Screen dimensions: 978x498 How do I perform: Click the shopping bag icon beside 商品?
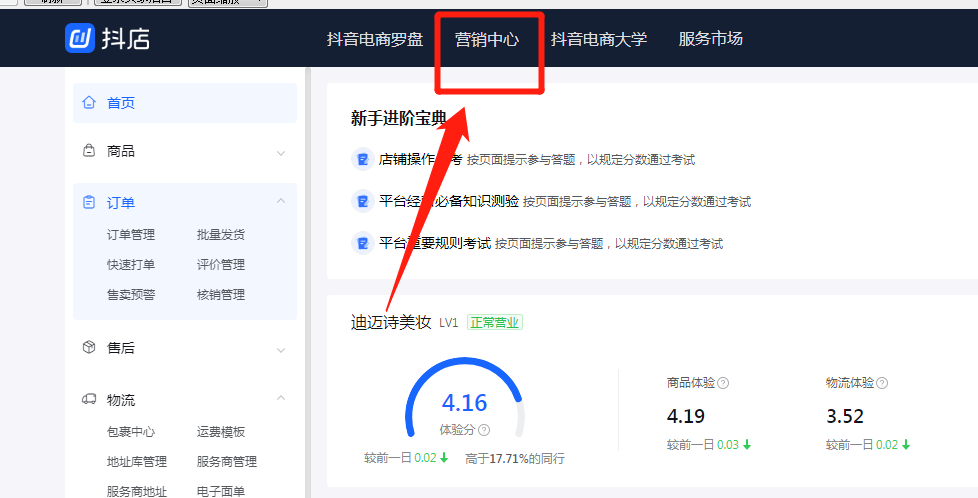89,150
